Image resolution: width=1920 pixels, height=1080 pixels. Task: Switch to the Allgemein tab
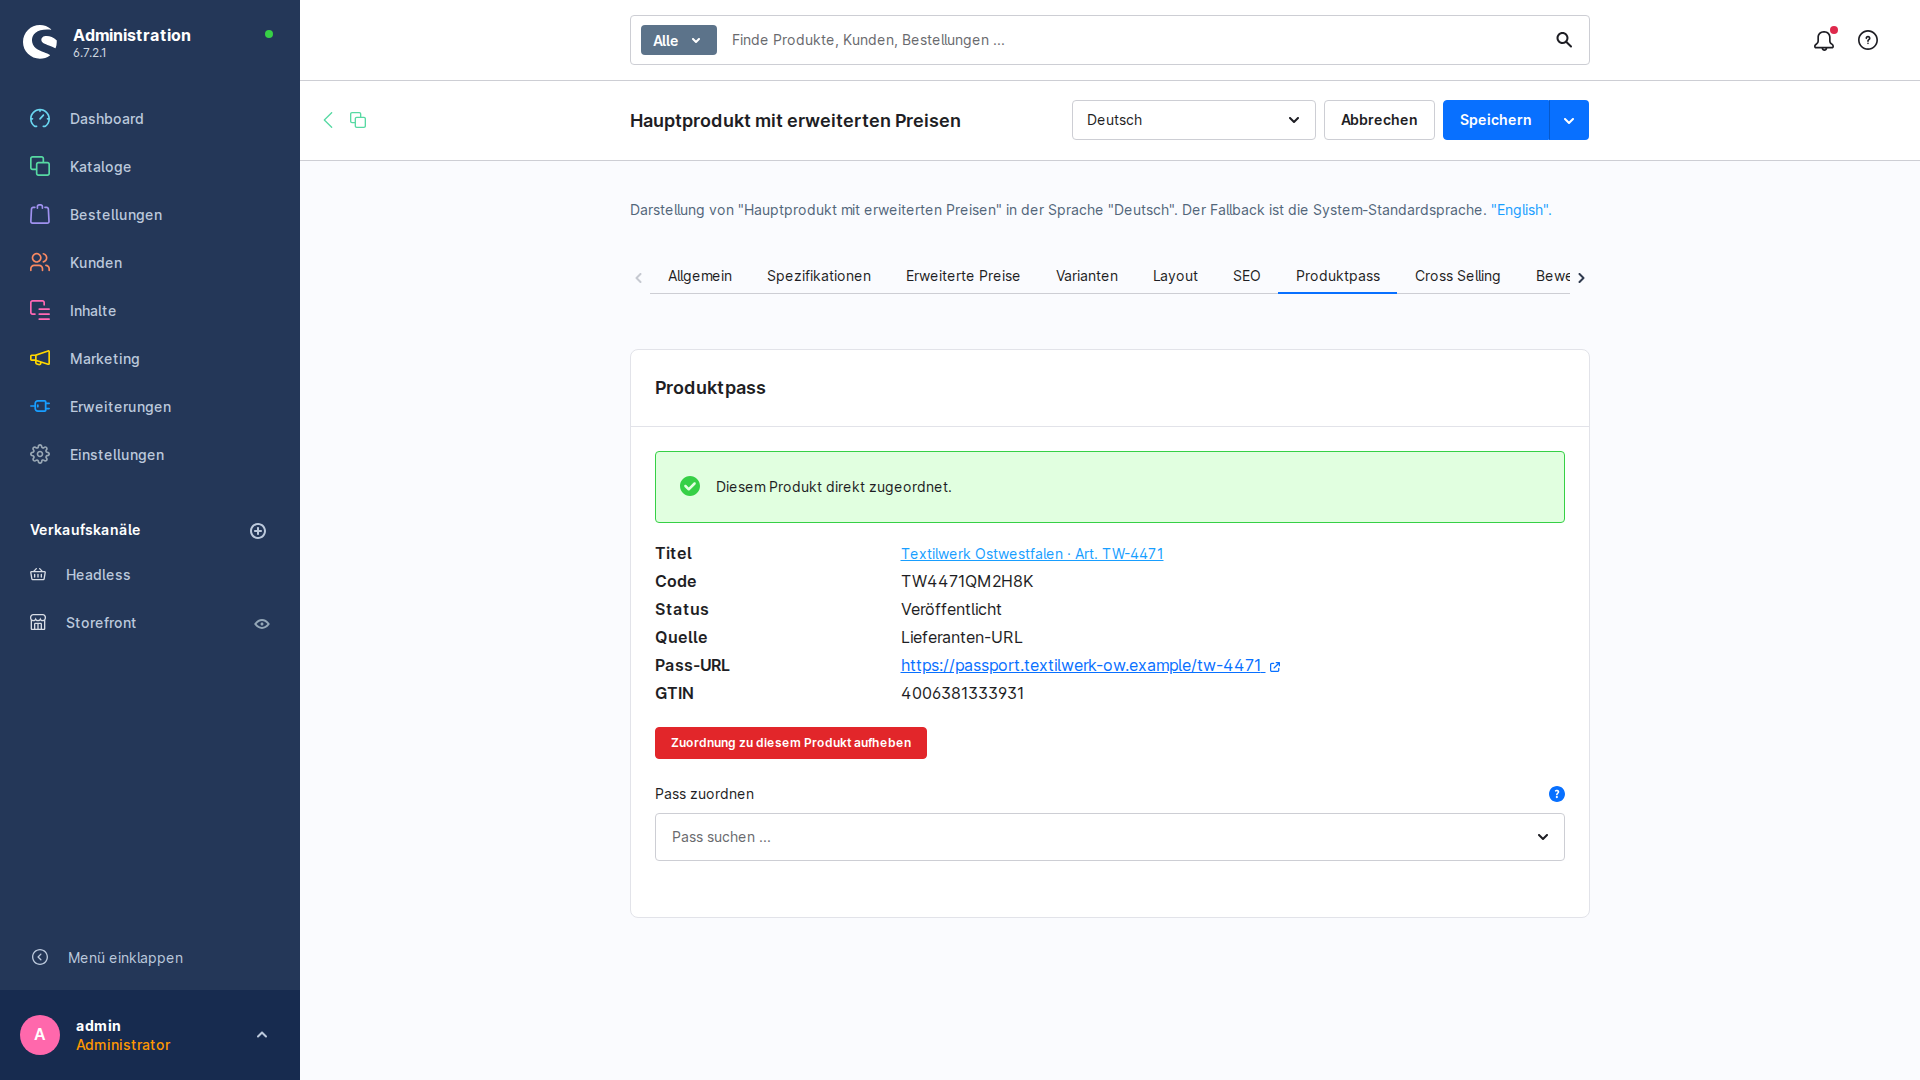point(700,276)
